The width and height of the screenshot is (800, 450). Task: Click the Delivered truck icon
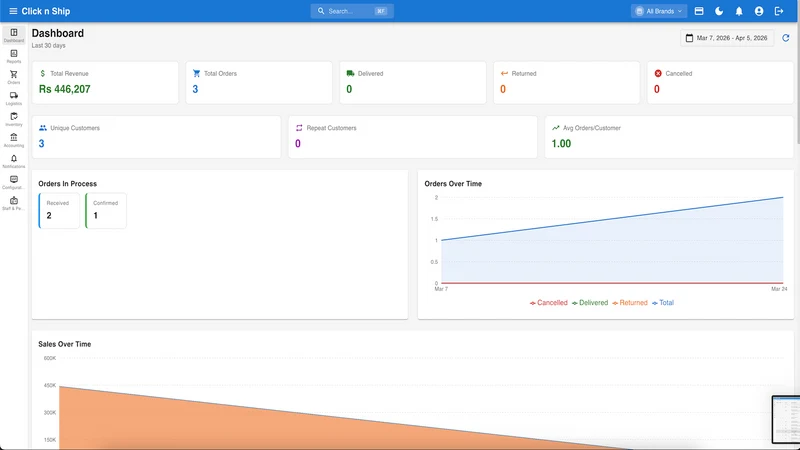tap(350, 73)
